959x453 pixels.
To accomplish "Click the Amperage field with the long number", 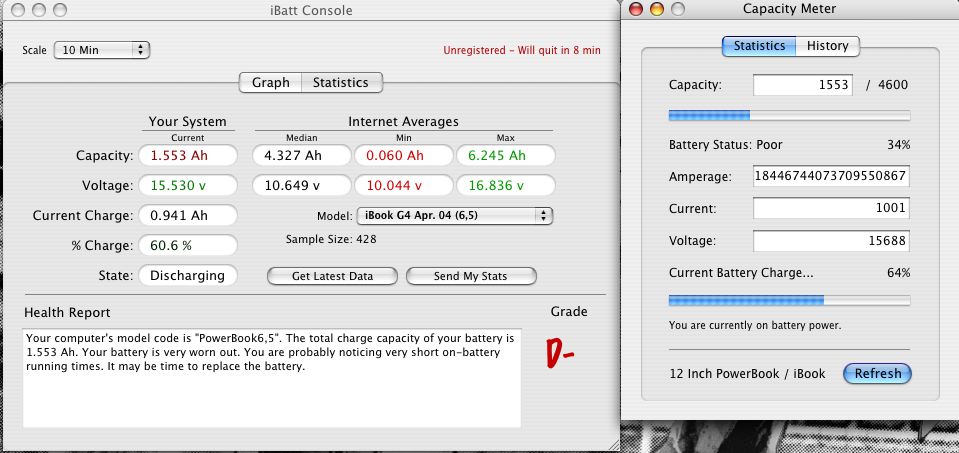I will click(x=831, y=176).
